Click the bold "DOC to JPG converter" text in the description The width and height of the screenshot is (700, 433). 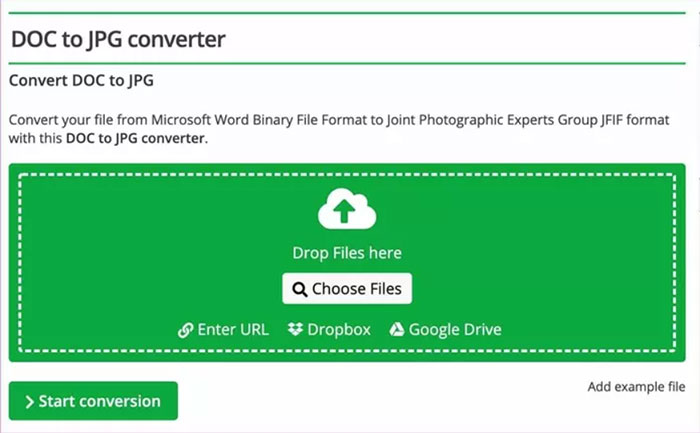[135, 138]
